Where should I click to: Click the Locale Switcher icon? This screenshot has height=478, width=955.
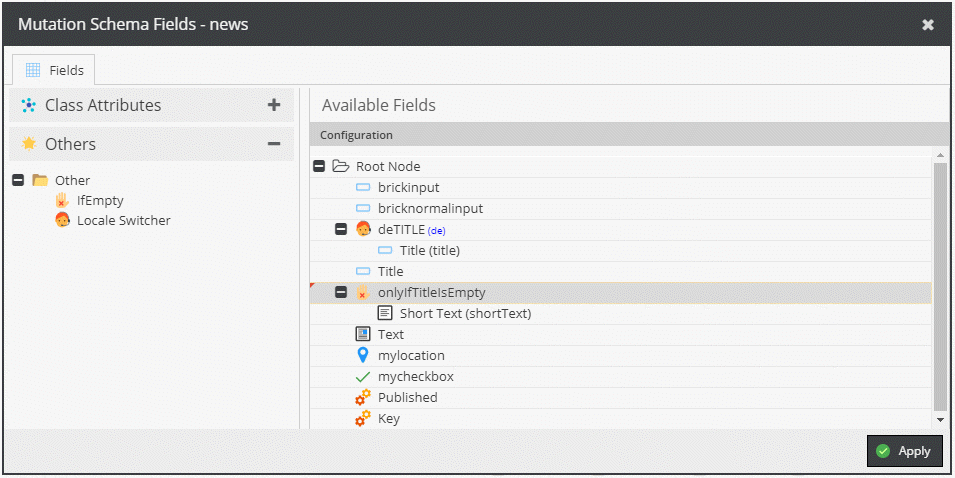(62, 220)
